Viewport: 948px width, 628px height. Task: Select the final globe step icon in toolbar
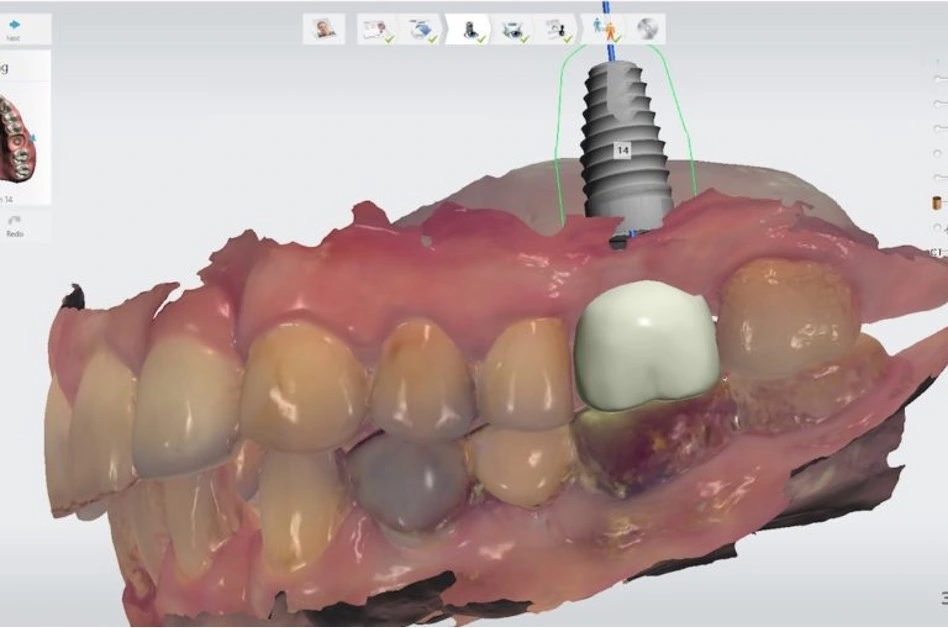(649, 27)
